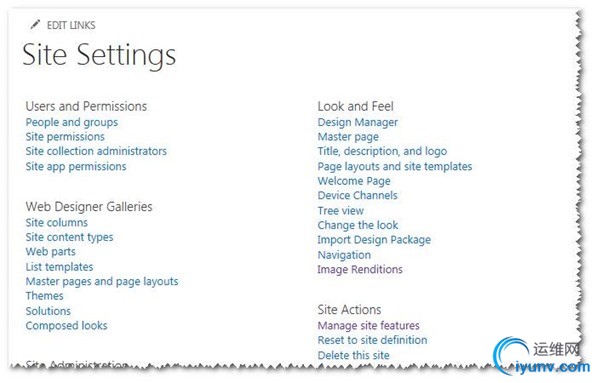The width and height of the screenshot is (596, 383).
Task: Select Change the look
Action: [x=358, y=225]
